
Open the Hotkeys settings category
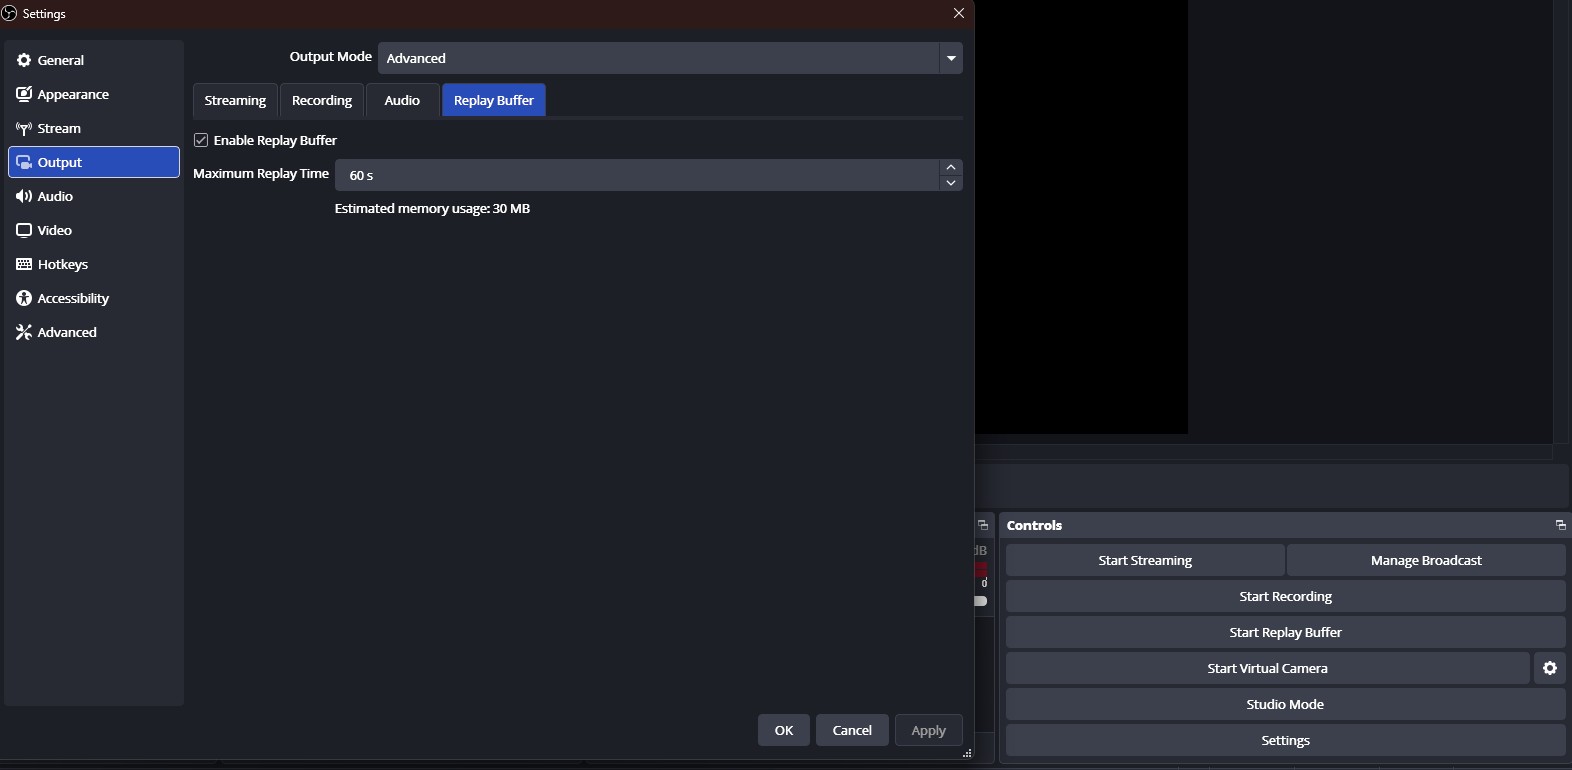[94, 264]
